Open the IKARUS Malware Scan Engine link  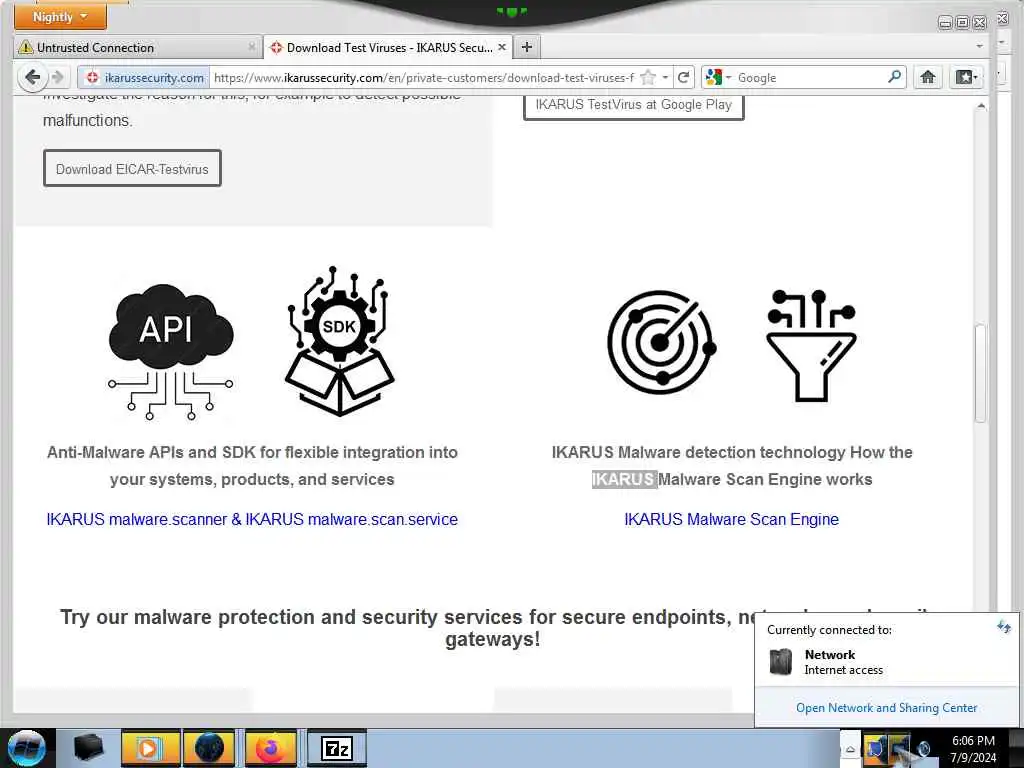tap(731, 519)
